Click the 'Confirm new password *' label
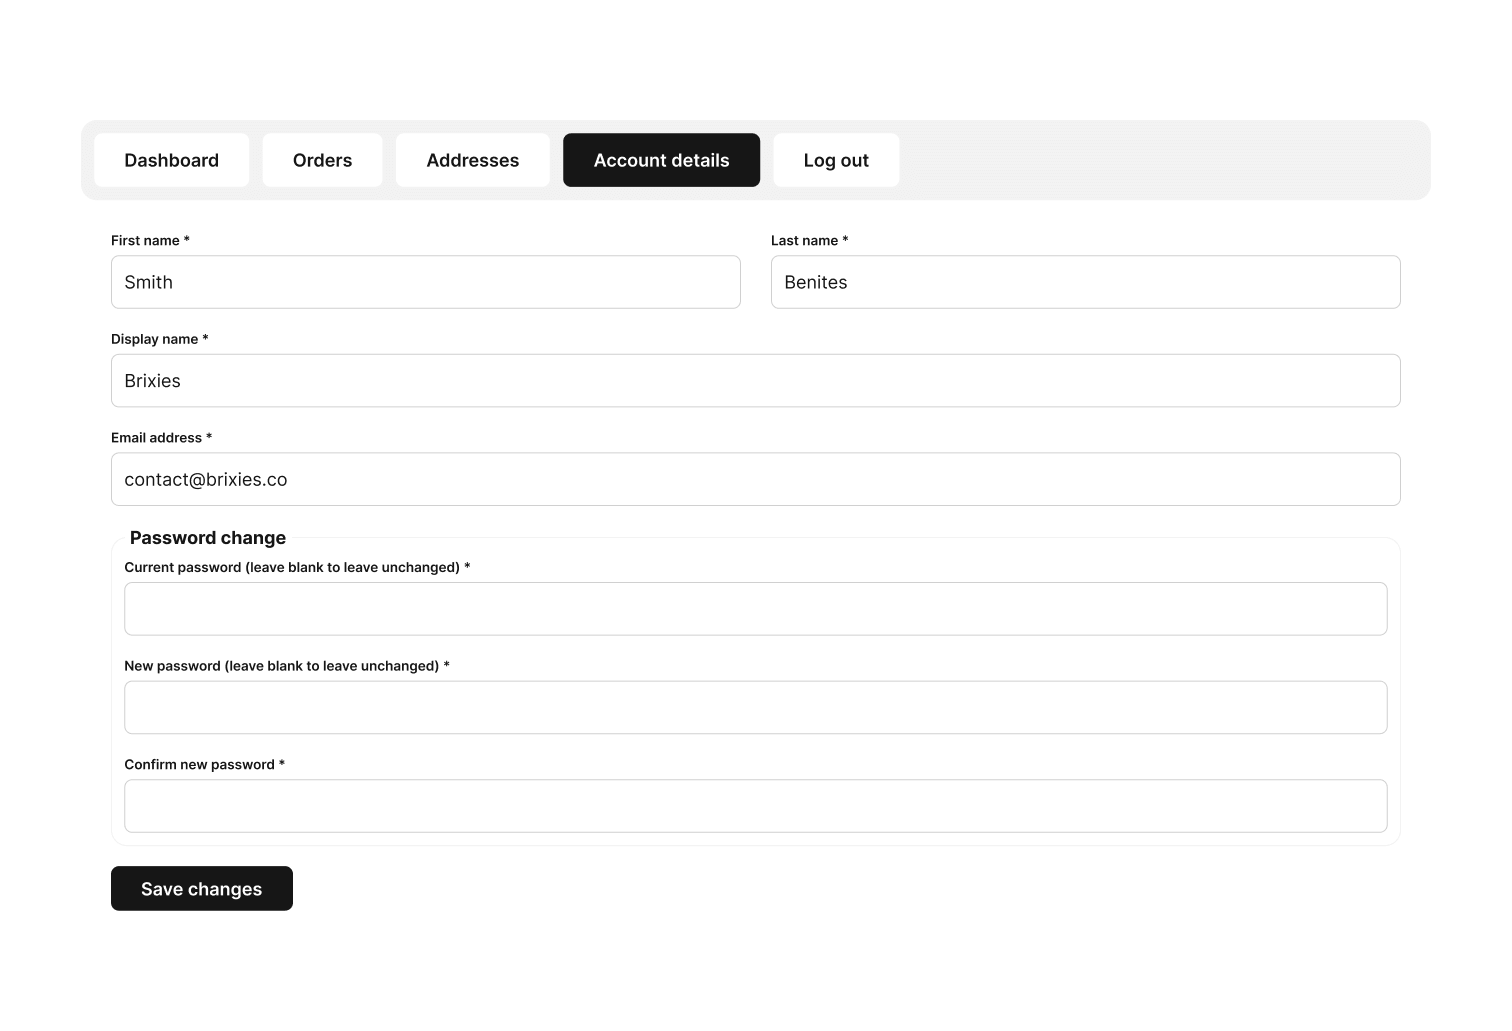Viewport: 1512px width, 1031px height. (205, 765)
